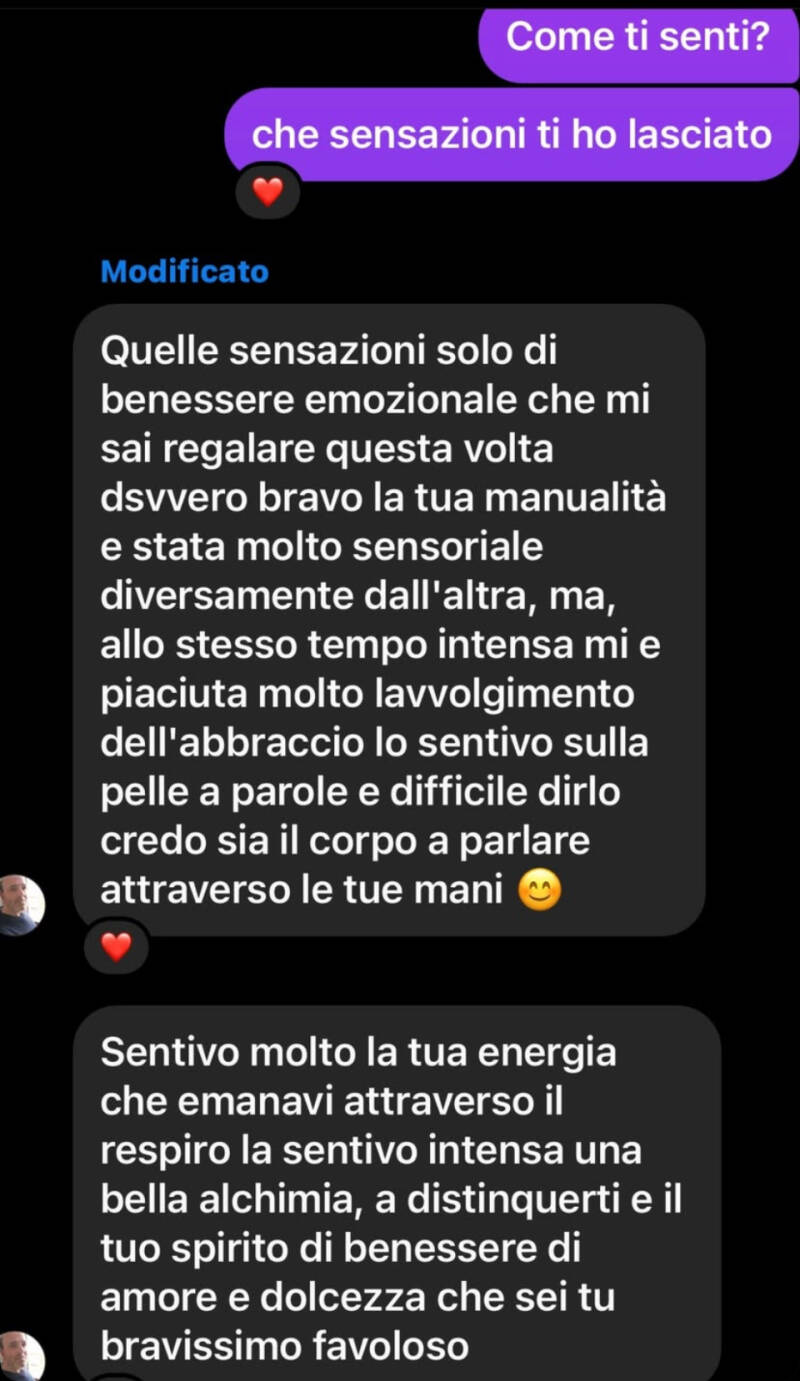The width and height of the screenshot is (800, 1381).
Task: Tap the 'Sentivo molto la tua energia' line
Action: tap(359, 1053)
